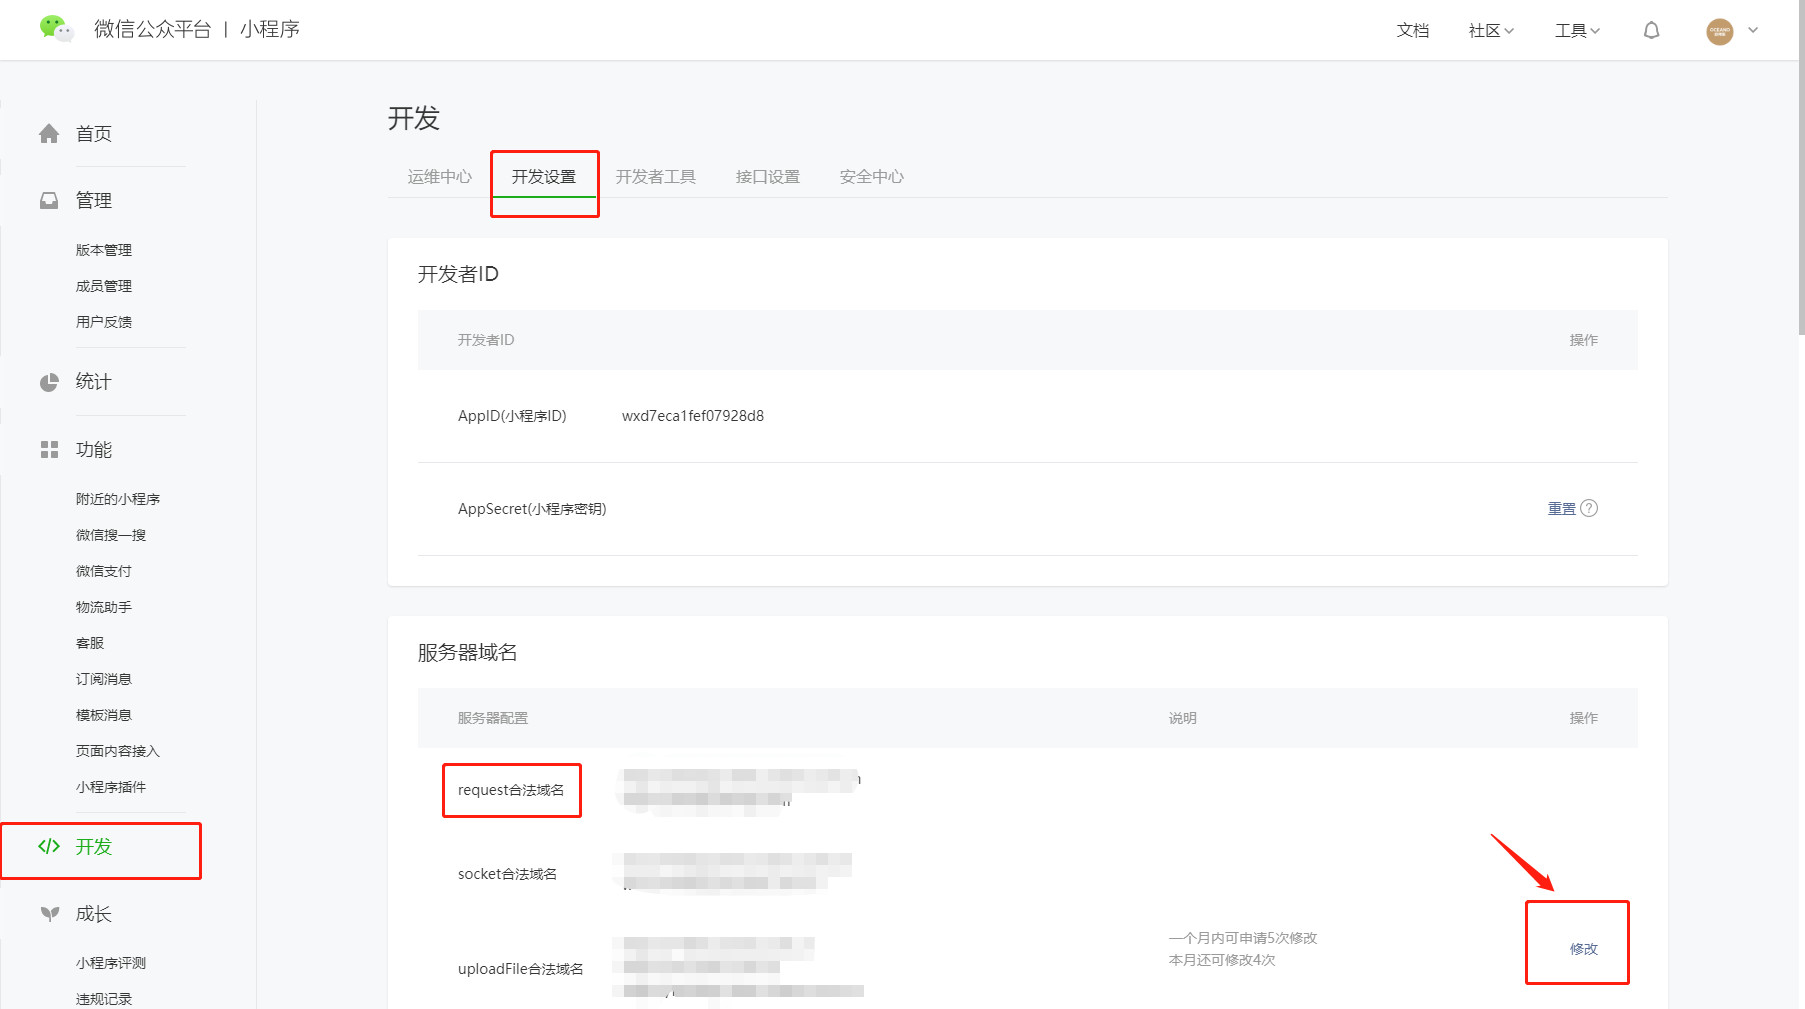Open the 社区 dropdown menu

1491,31
